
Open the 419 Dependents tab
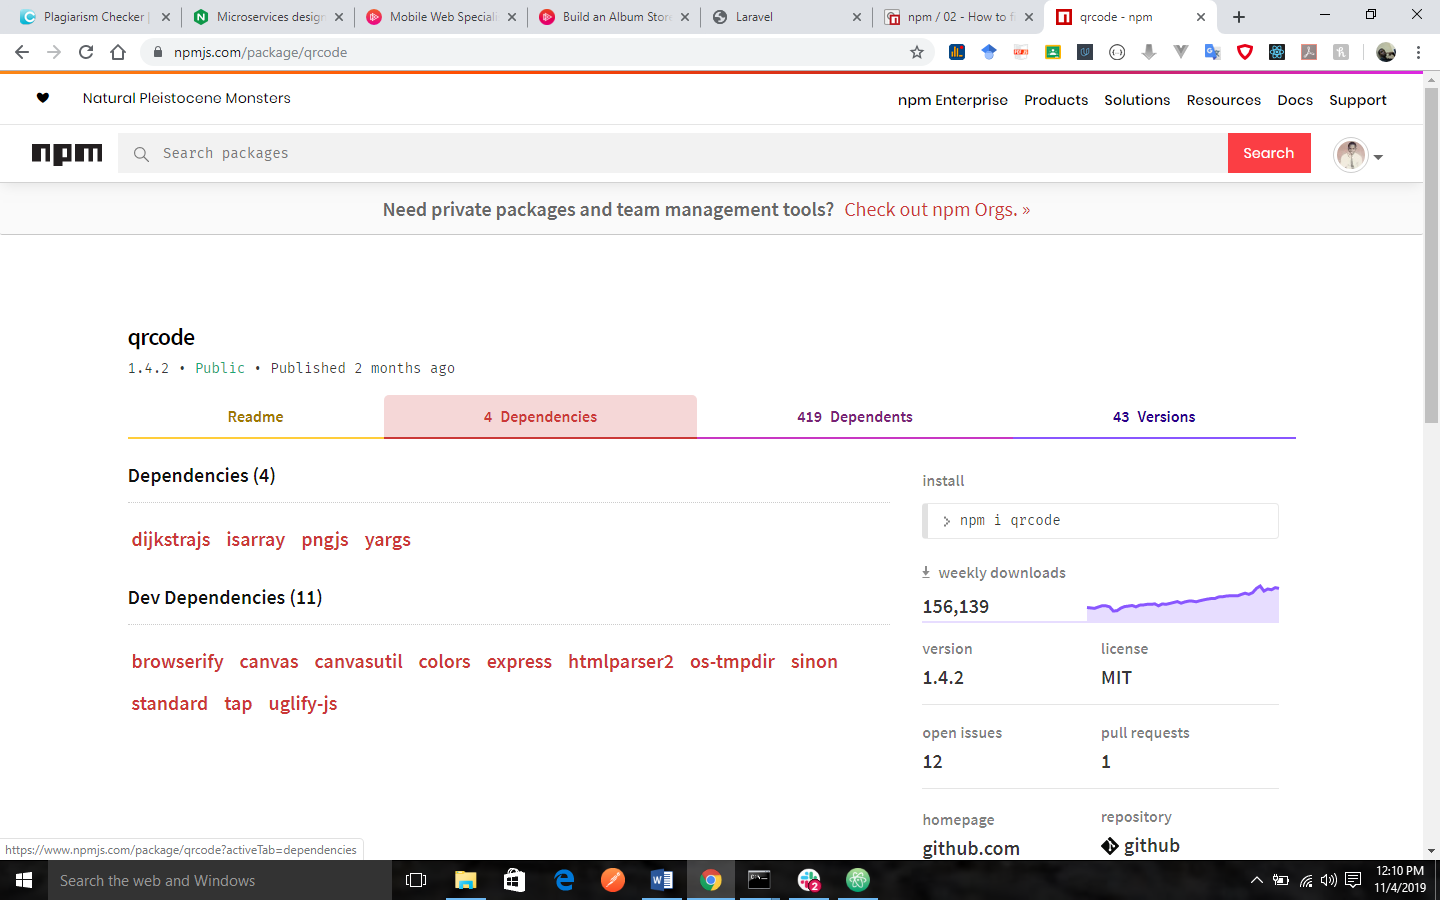855,417
